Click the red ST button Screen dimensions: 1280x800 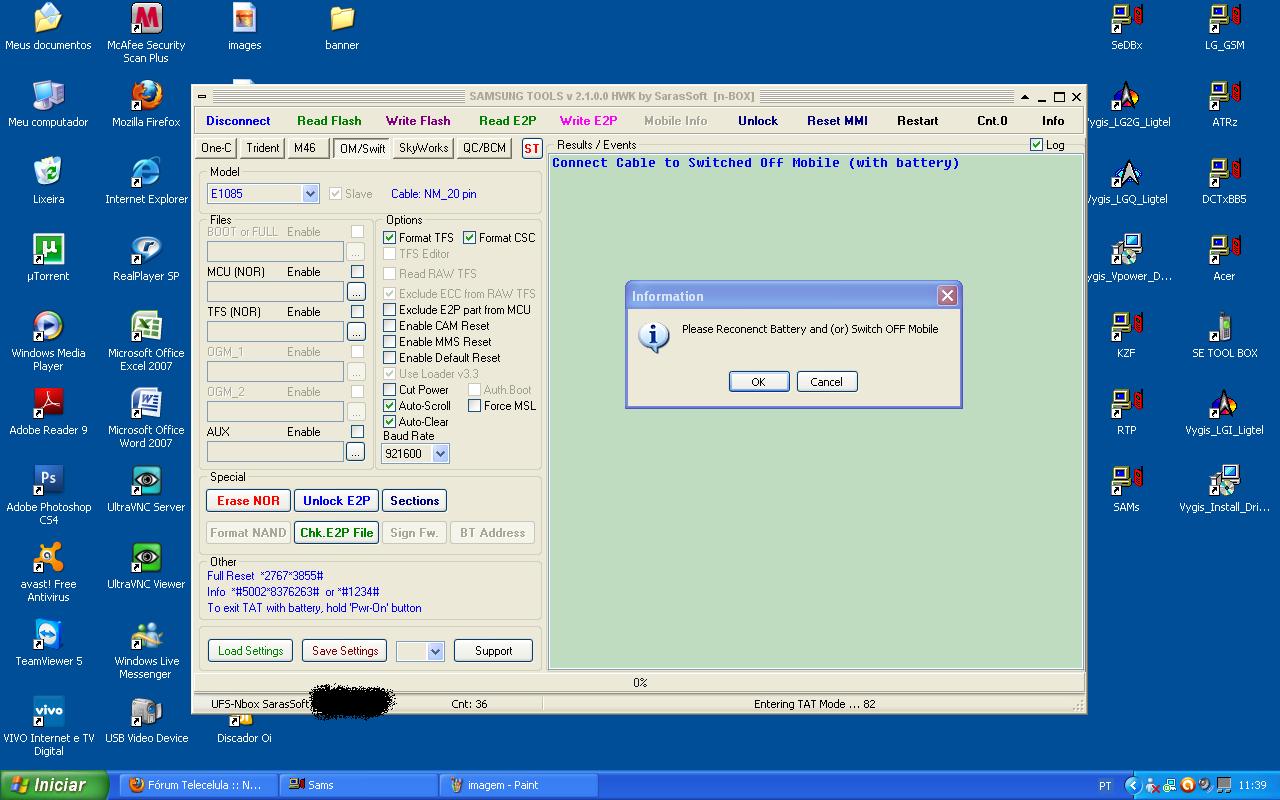(x=531, y=149)
